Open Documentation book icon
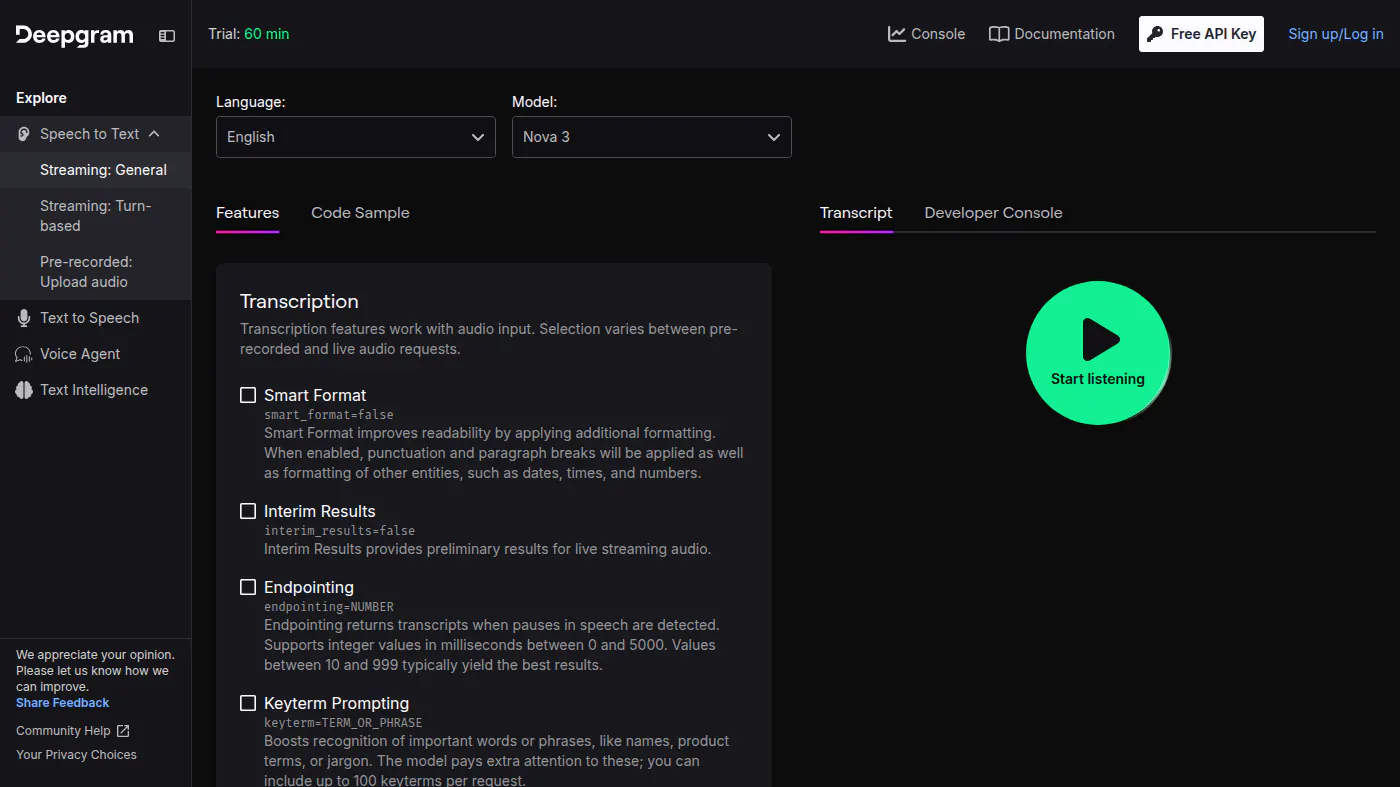The height and width of the screenshot is (787, 1400). coord(999,34)
